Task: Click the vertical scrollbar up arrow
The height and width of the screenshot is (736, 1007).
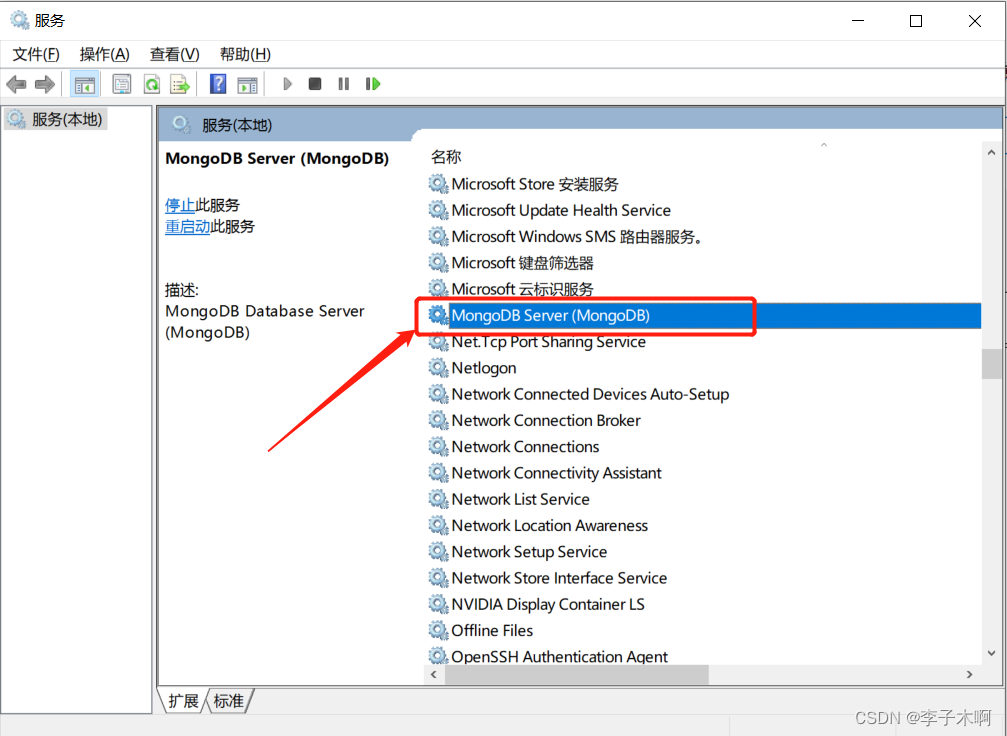Action: tap(991, 153)
